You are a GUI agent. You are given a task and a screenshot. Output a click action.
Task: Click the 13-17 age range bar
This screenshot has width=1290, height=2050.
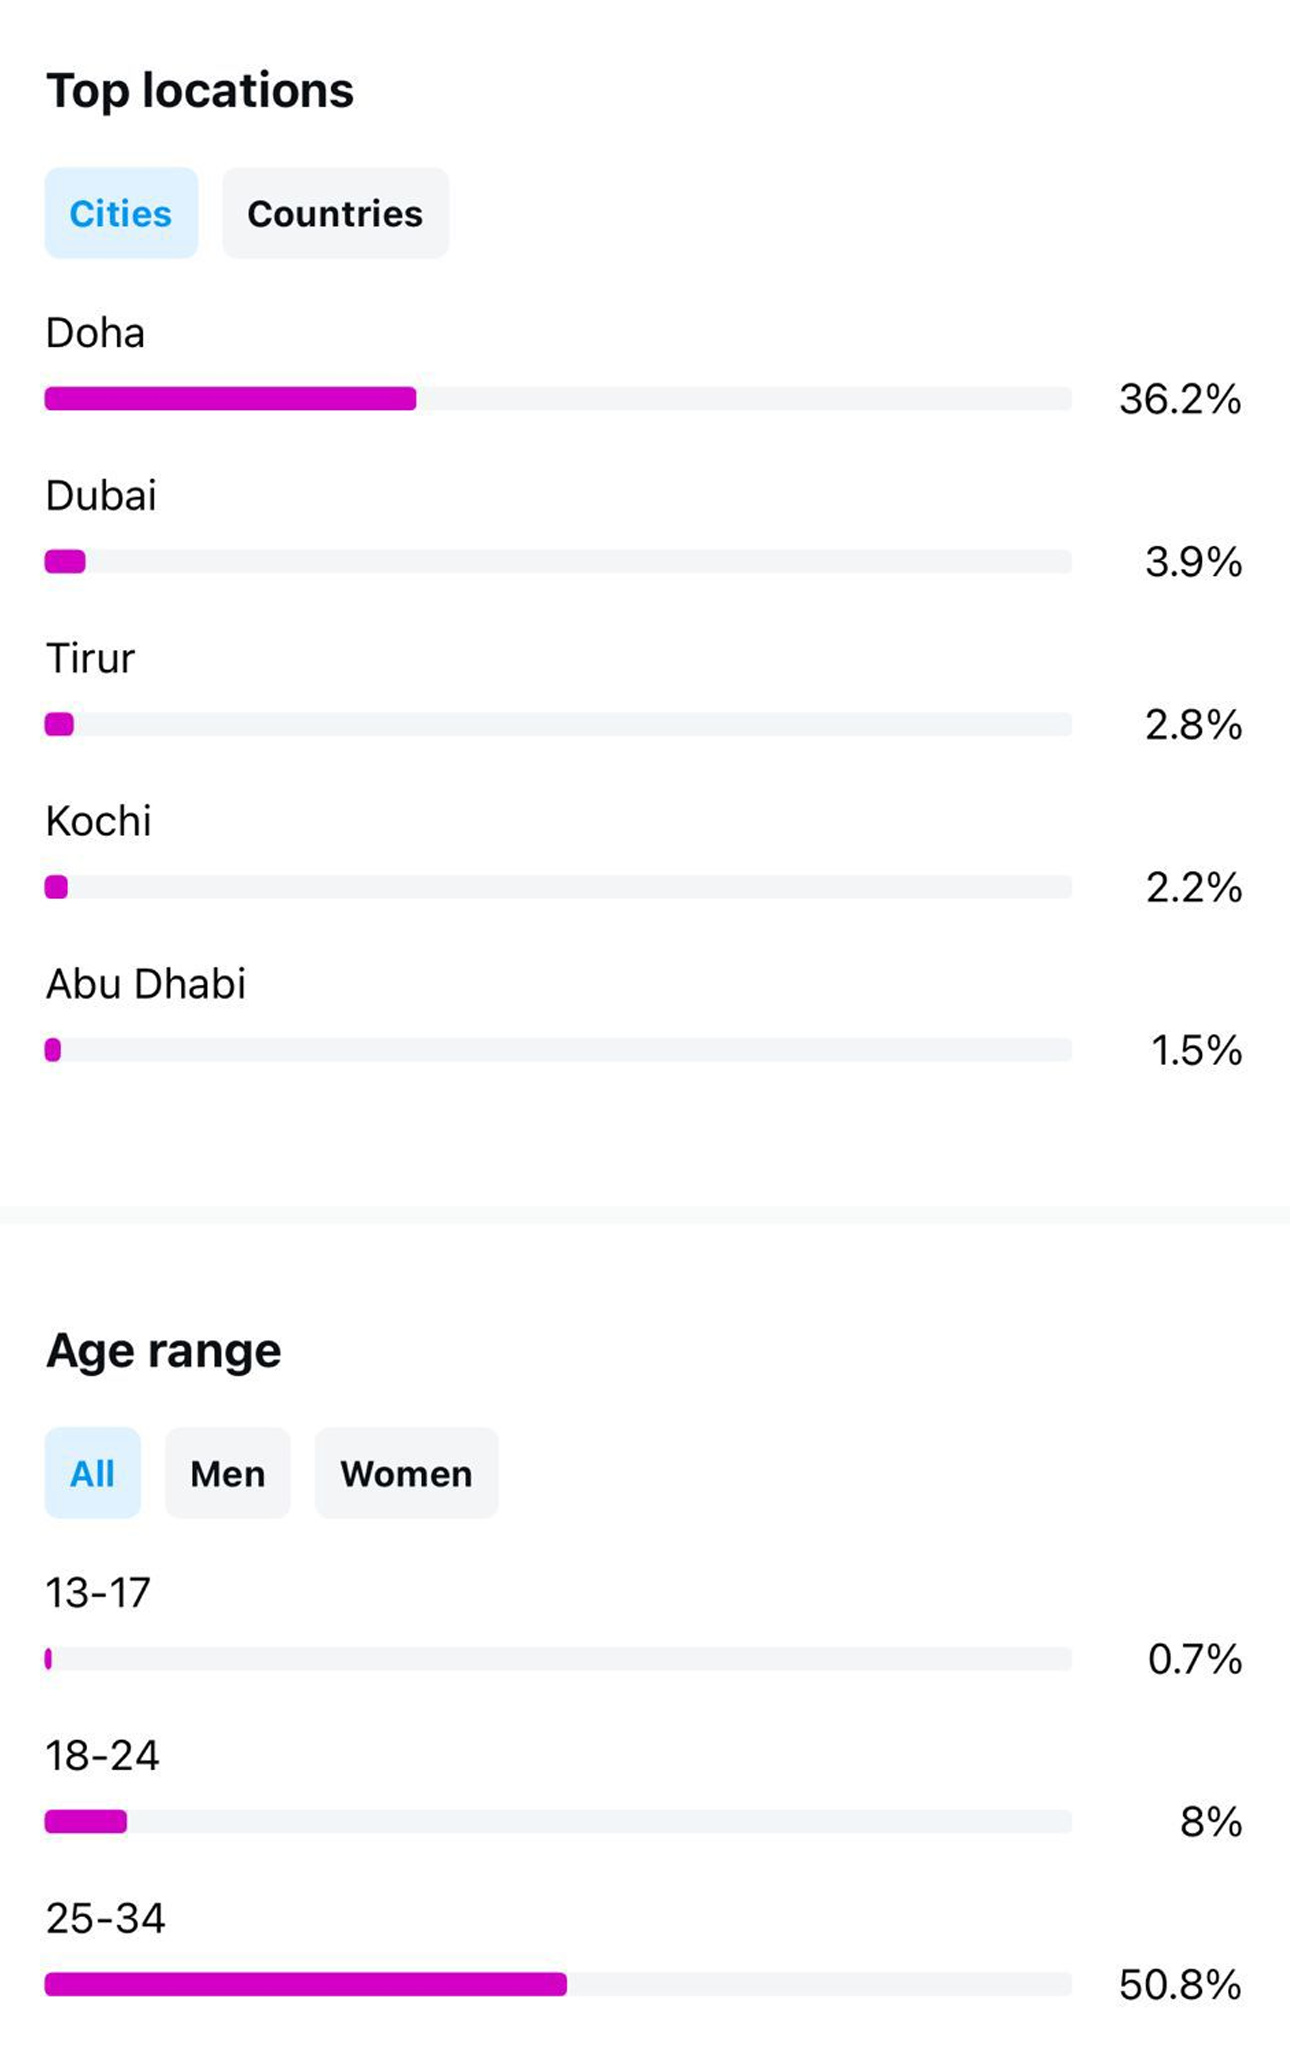point(558,1659)
